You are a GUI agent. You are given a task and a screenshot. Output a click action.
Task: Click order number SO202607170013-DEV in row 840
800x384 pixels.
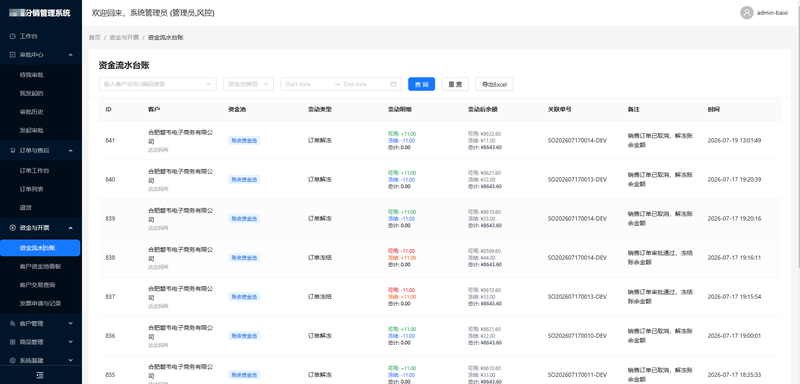pyautogui.click(x=577, y=180)
